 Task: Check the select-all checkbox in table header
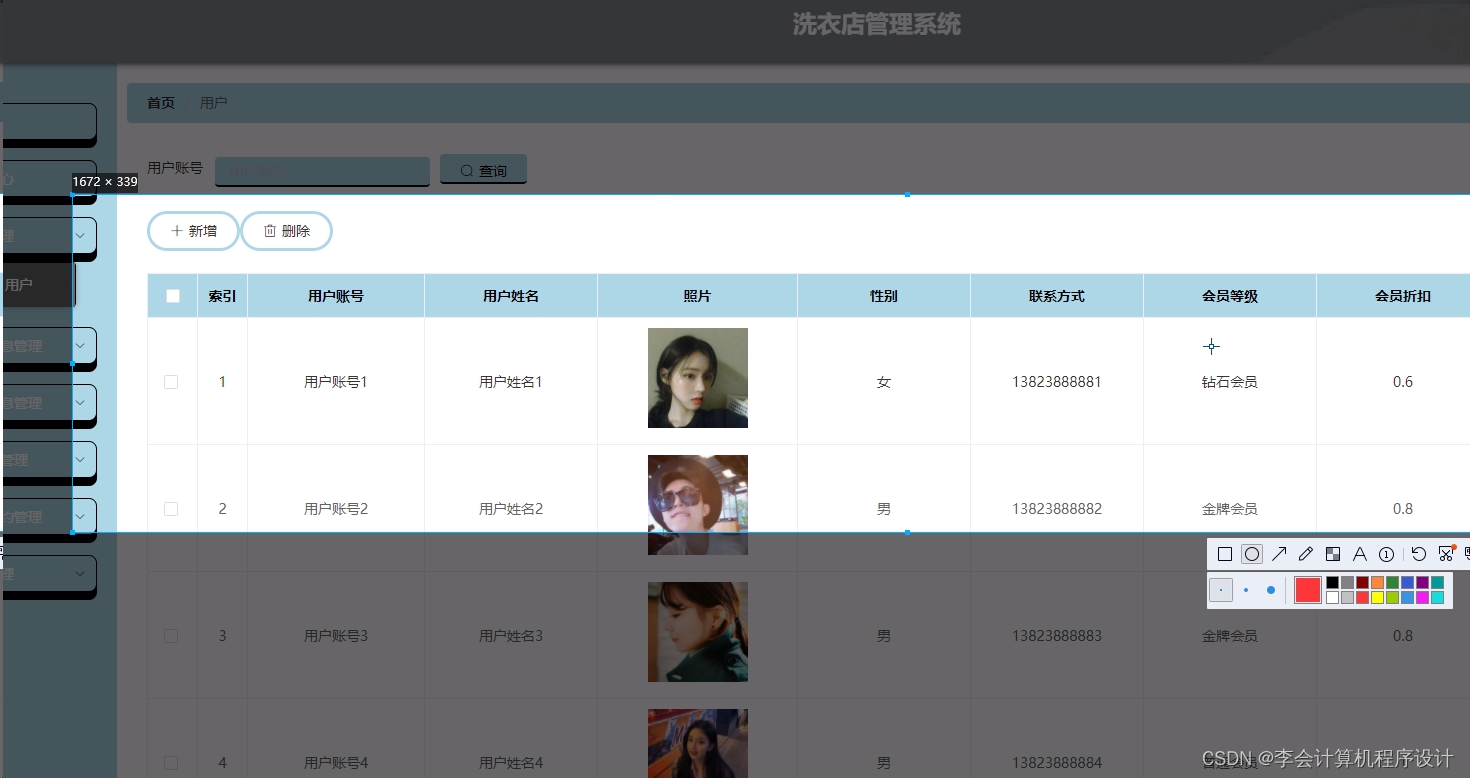pos(172,295)
